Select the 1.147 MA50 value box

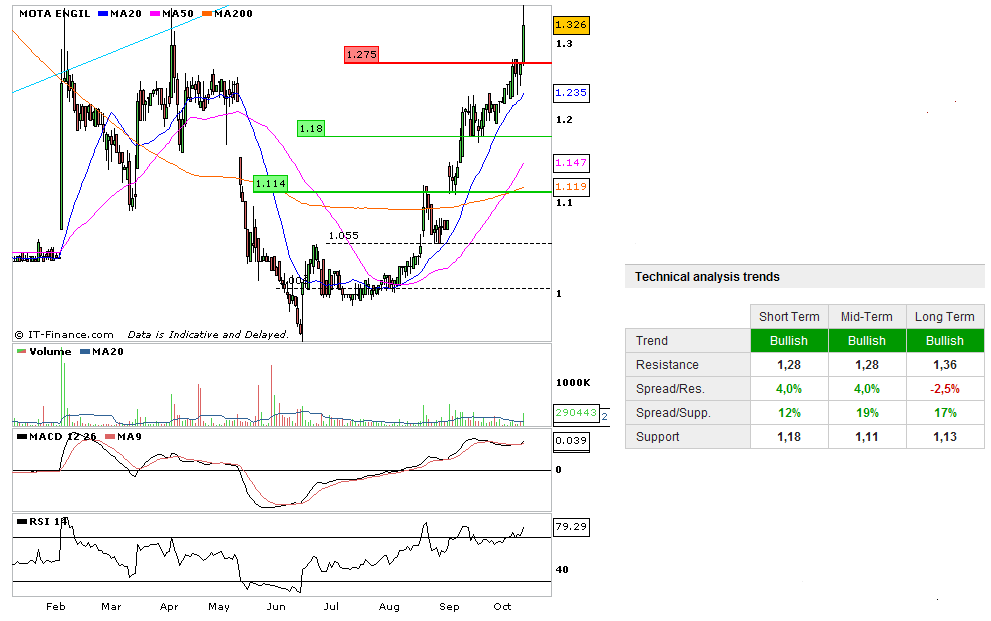(x=571, y=163)
